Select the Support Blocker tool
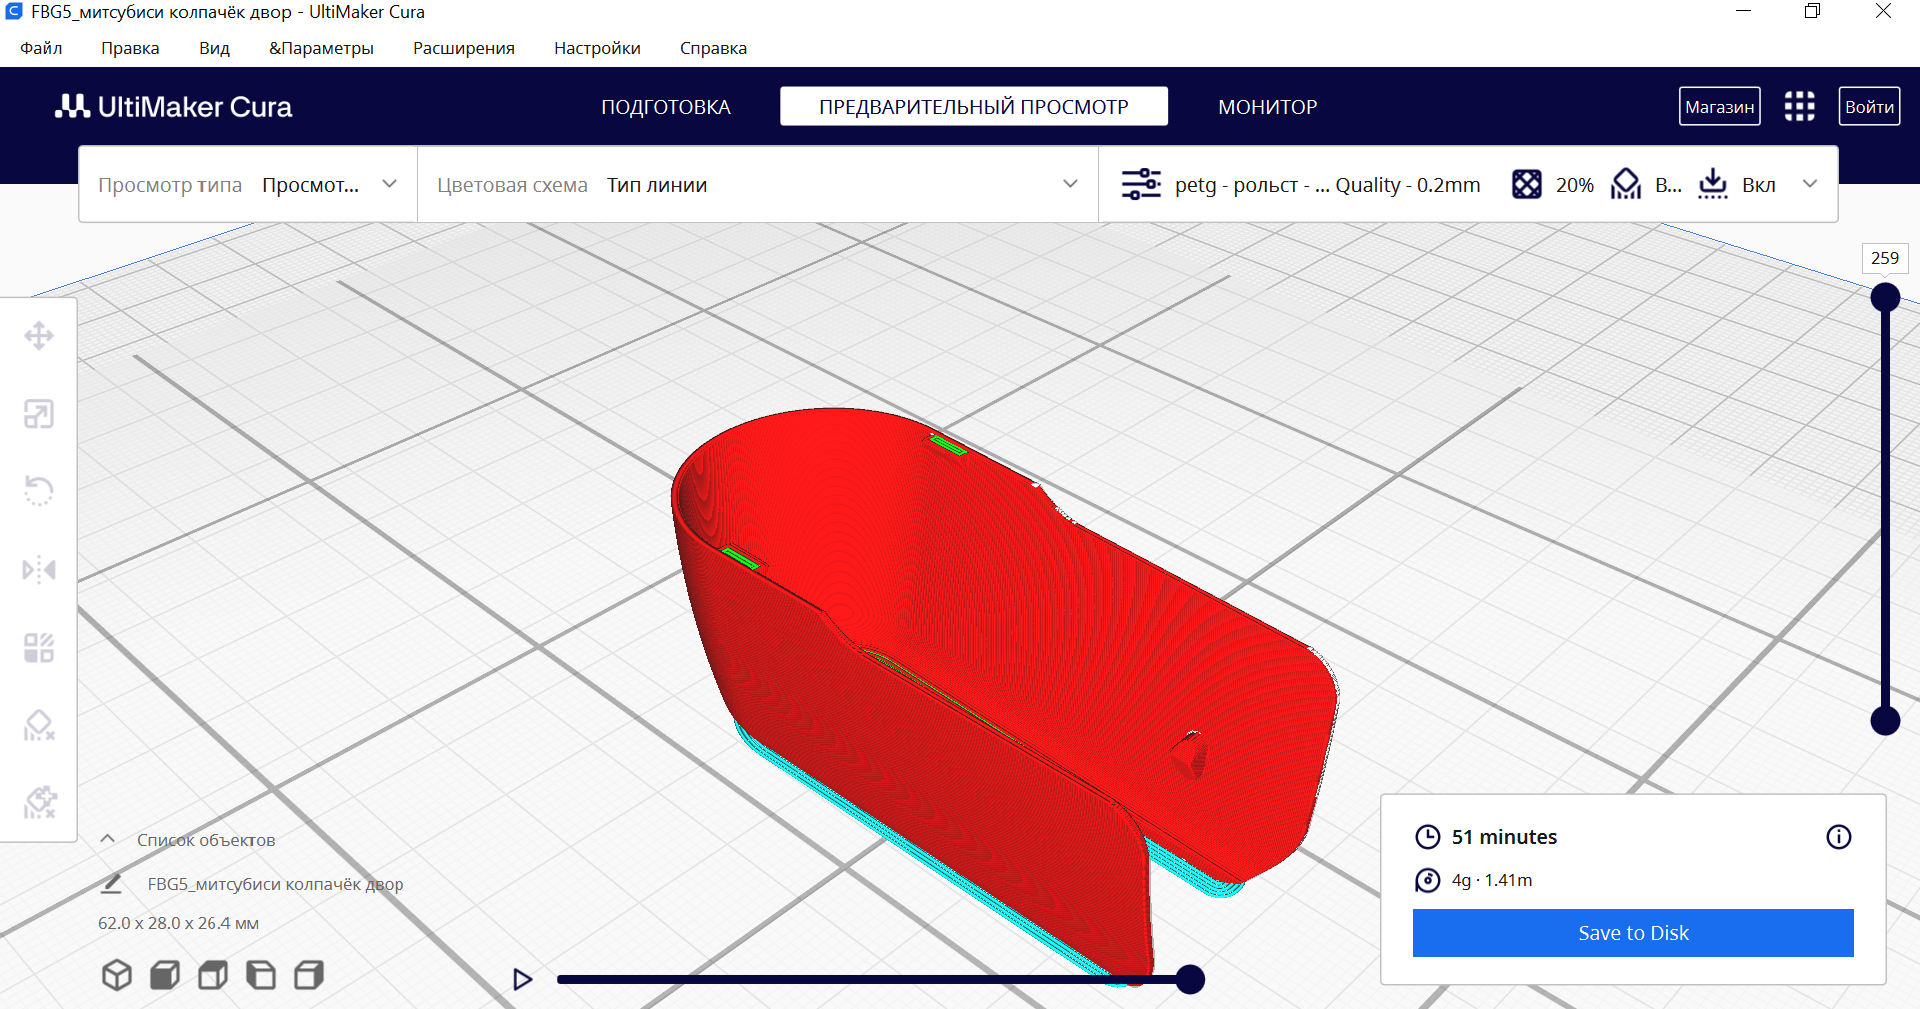Viewport: 1920px width, 1009px height. [39, 725]
